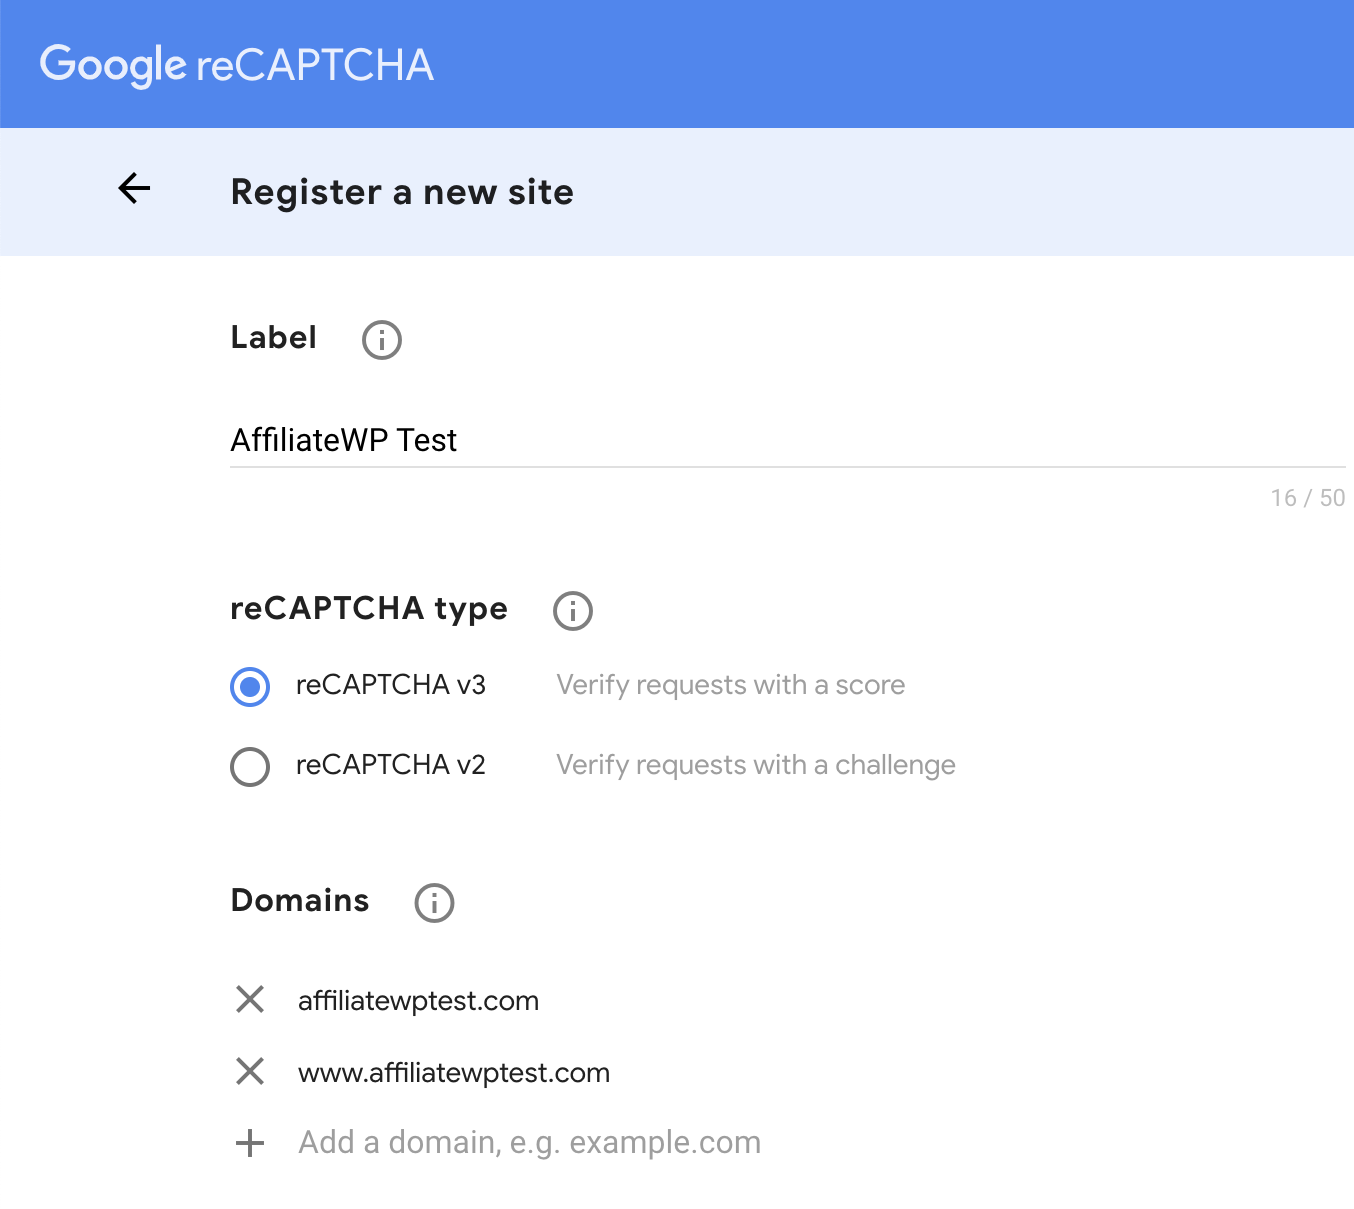This screenshot has width=1354, height=1209.
Task: Open the reCAPTCHA type info tooltip
Action: tap(572, 610)
